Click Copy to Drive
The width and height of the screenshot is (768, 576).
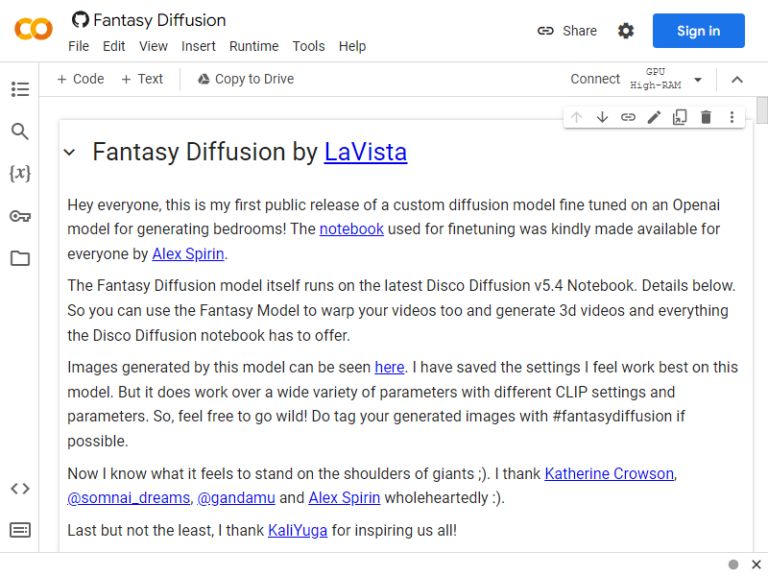point(246,79)
